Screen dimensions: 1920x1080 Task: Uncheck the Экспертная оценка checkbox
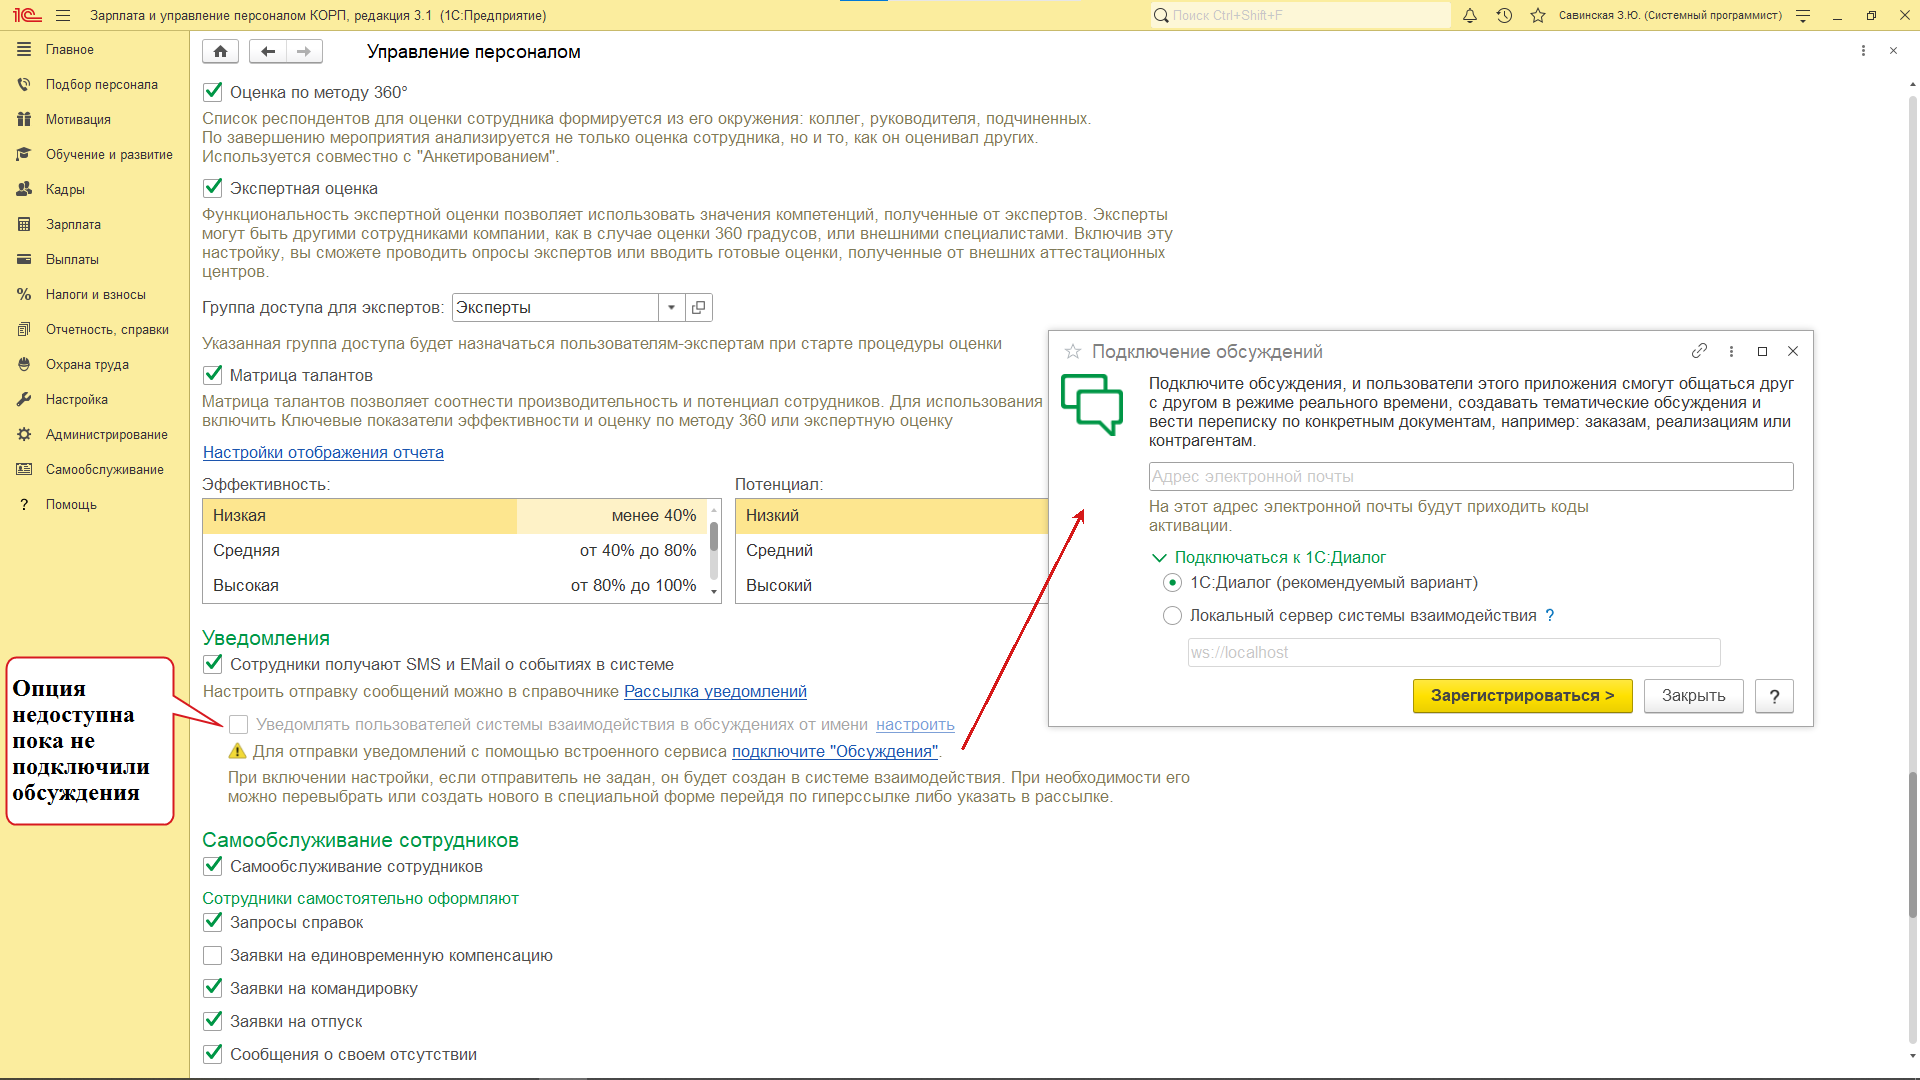[213, 188]
